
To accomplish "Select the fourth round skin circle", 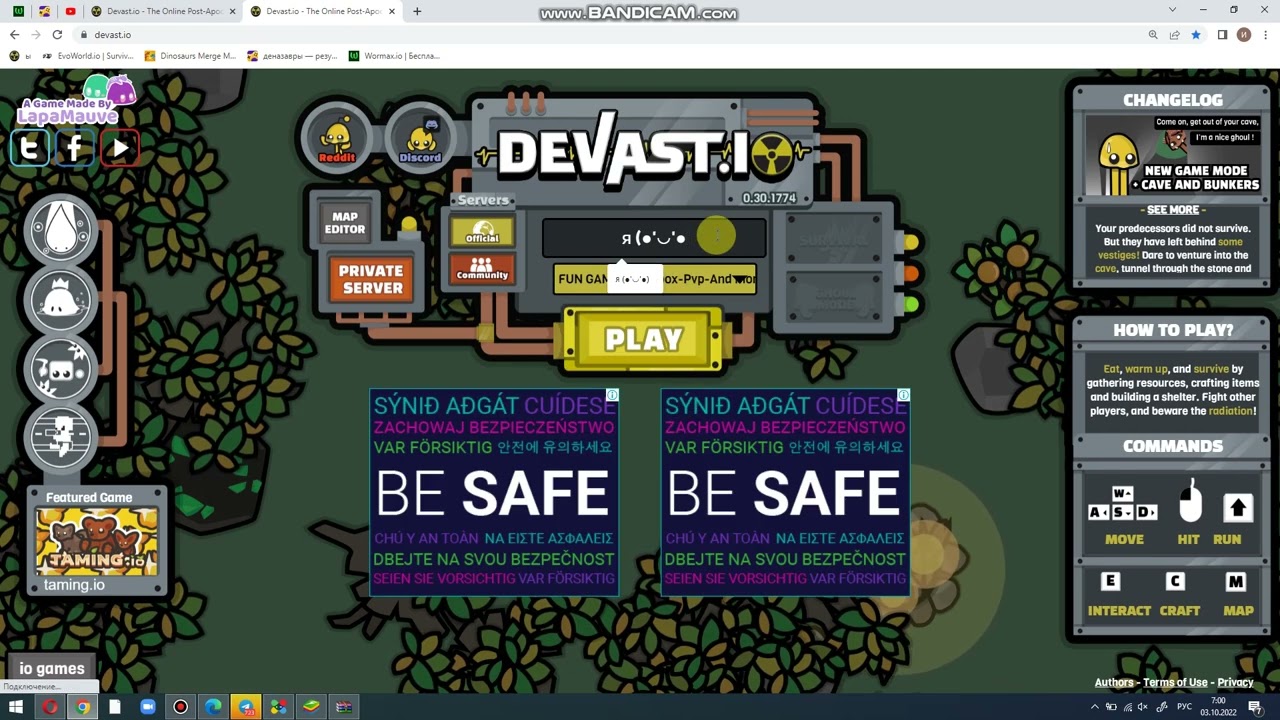I will 61,437.
